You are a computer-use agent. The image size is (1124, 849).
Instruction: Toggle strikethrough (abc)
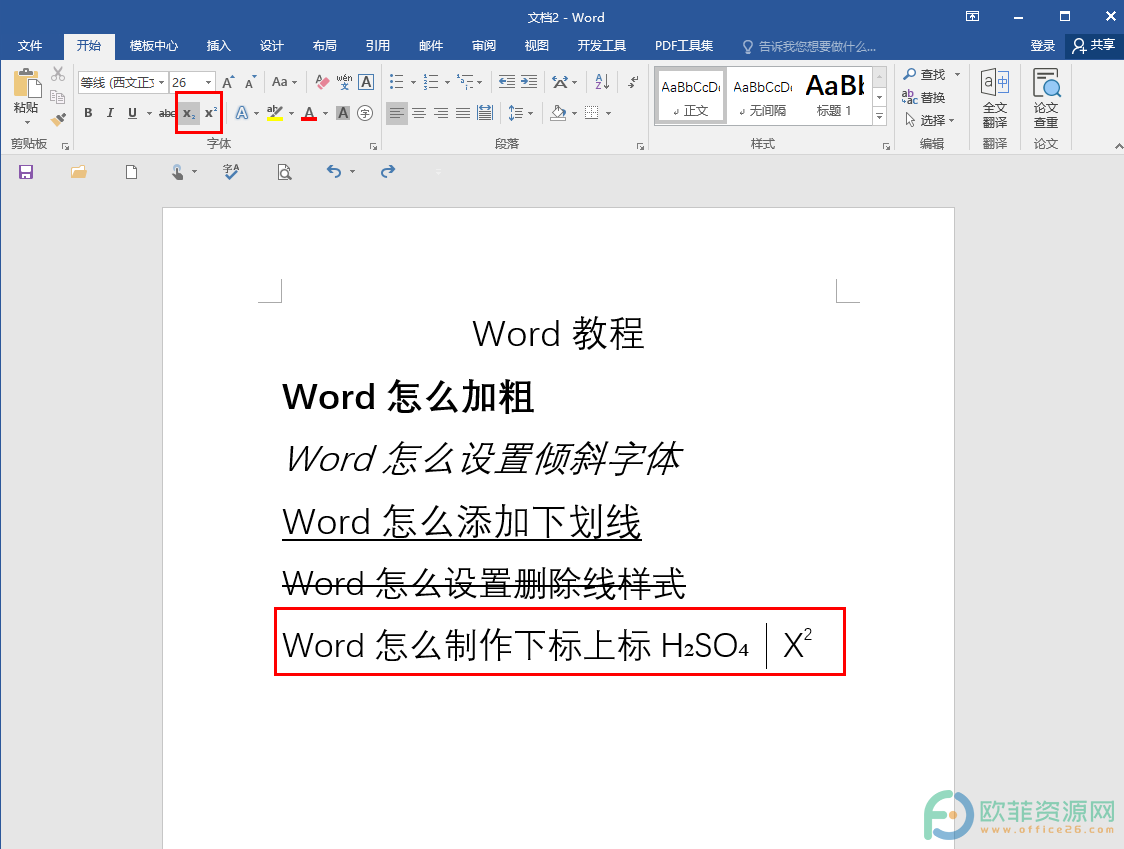click(167, 113)
